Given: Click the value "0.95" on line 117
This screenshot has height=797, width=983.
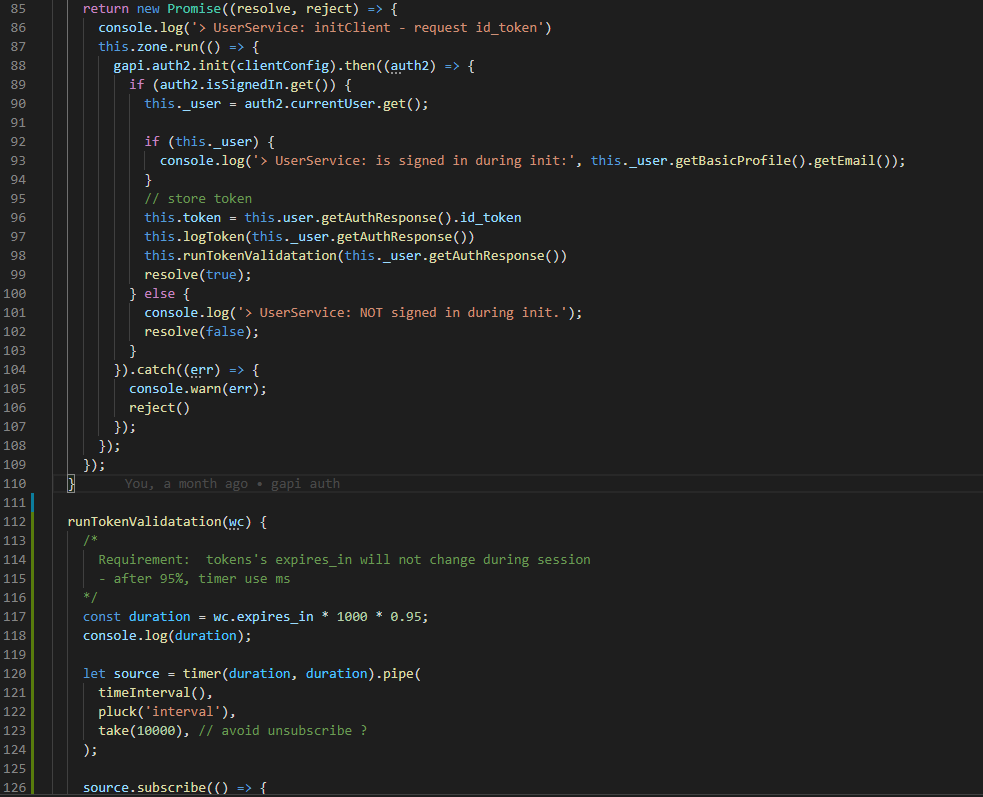Looking at the screenshot, I should point(406,616).
